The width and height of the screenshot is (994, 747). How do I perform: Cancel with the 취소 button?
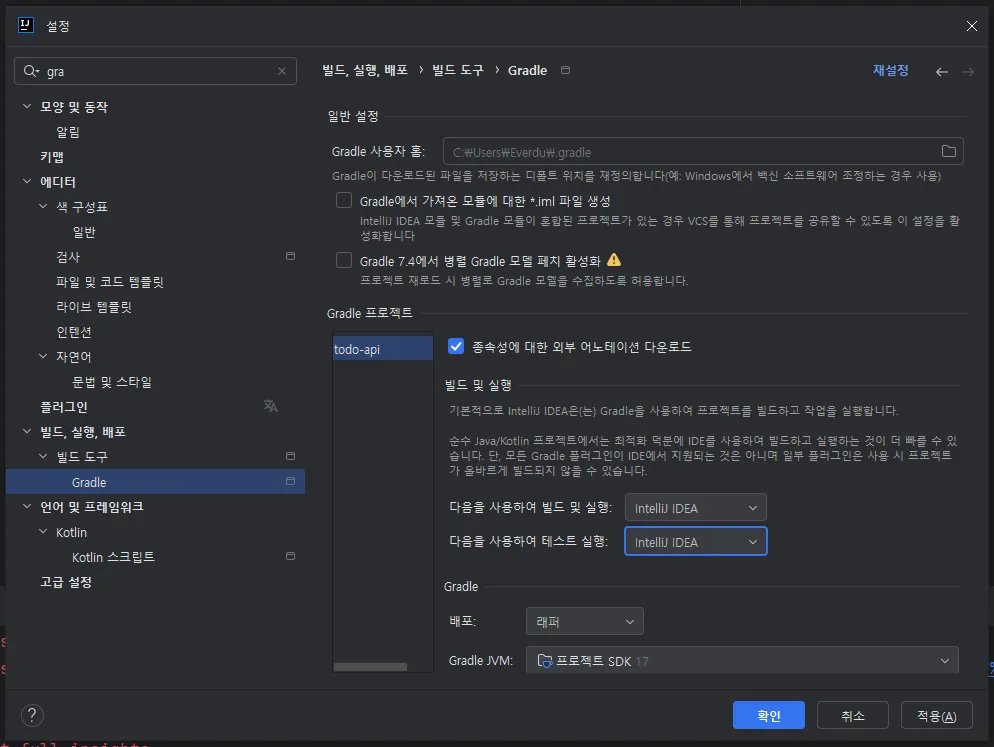tap(853, 715)
